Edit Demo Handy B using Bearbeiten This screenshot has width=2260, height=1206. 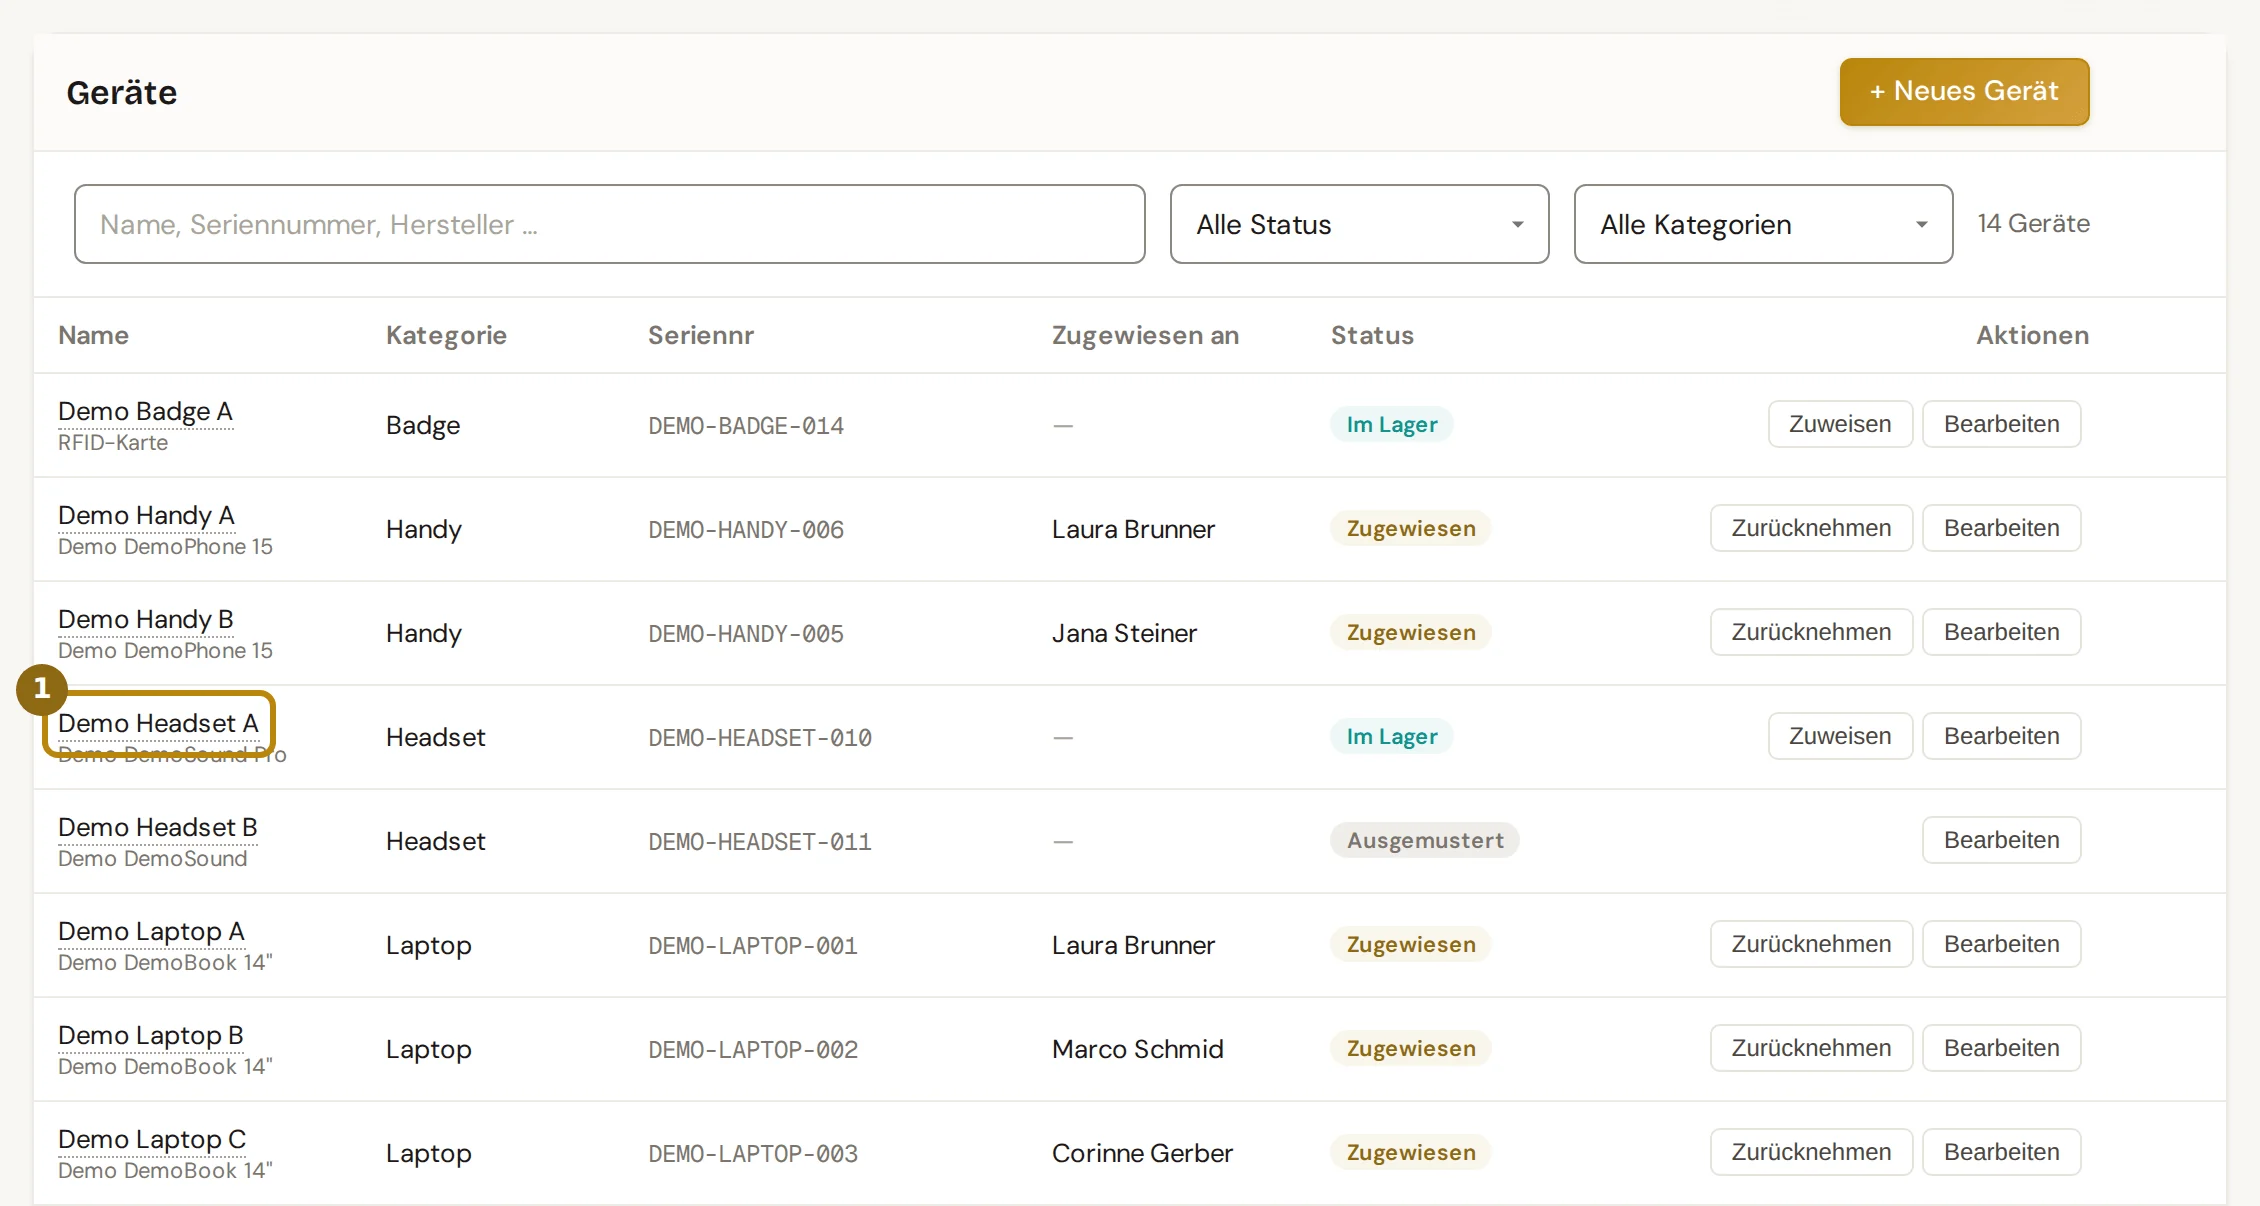pos(2001,632)
